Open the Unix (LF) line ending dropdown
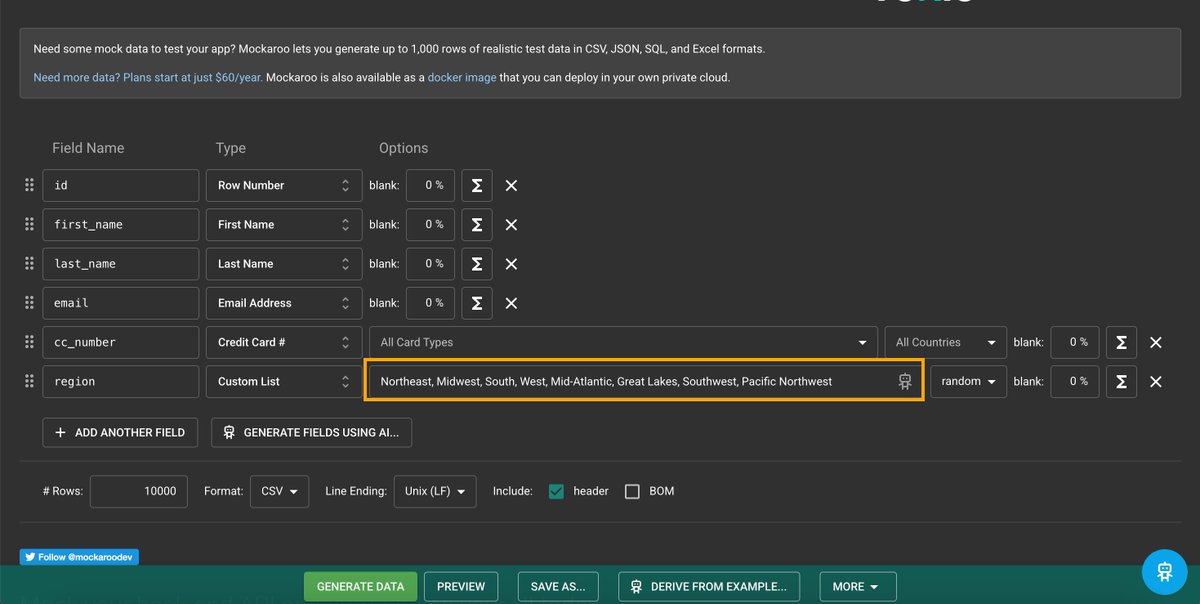The width and height of the screenshot is (1200, 604). 436,491
